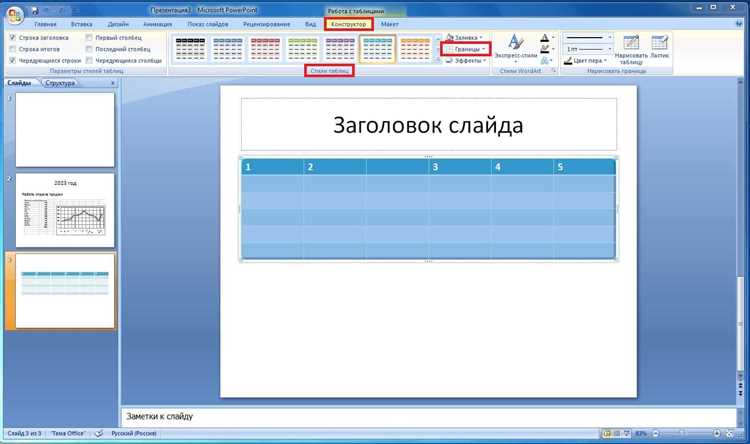Expand the Цвет пера dropdown arrow
Viewport: 750px width, 444px height.
tap(606, 61)
